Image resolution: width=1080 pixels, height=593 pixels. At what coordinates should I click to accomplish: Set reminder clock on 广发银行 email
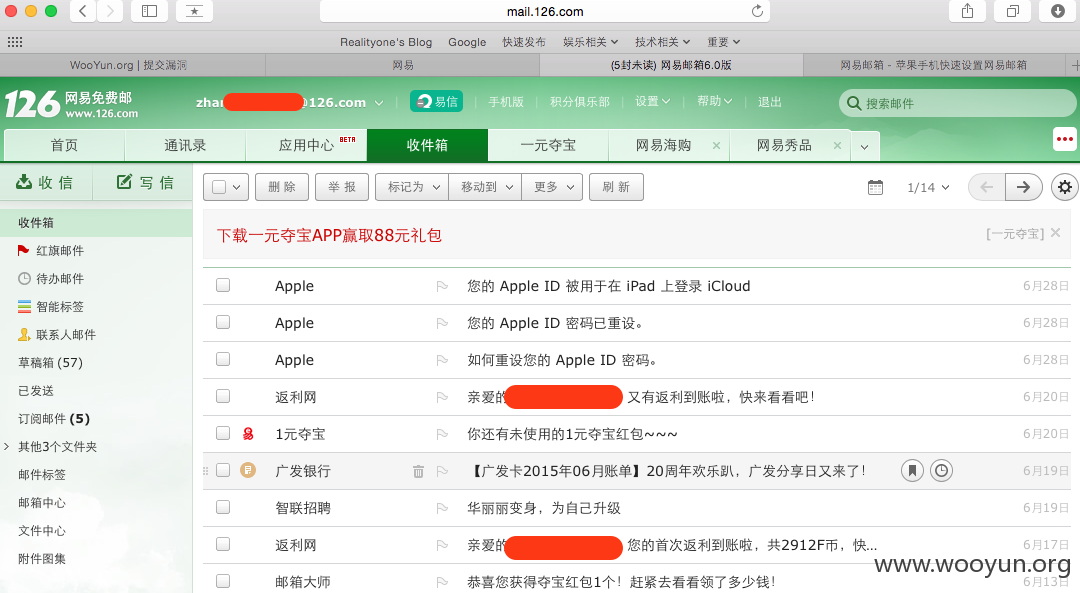click(941, 471)
